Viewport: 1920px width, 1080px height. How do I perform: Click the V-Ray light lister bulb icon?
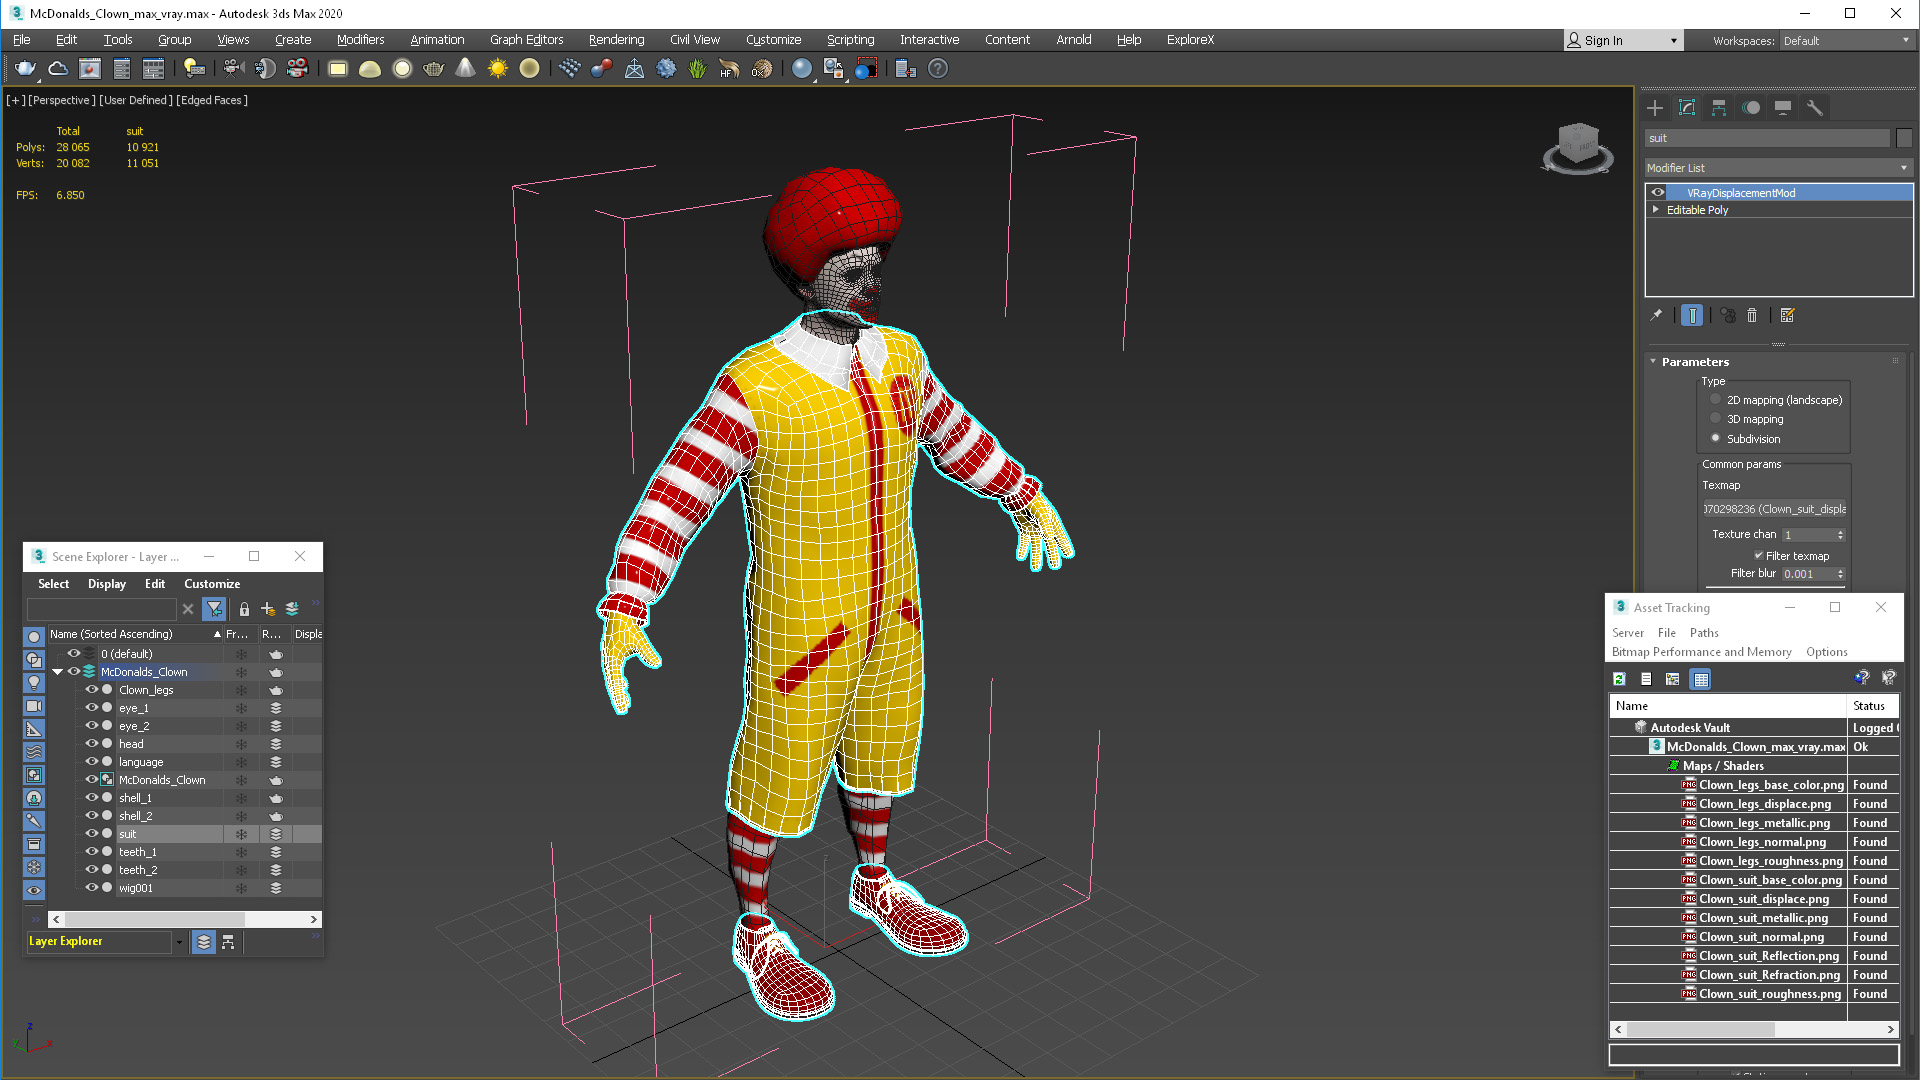click(194, 69)
